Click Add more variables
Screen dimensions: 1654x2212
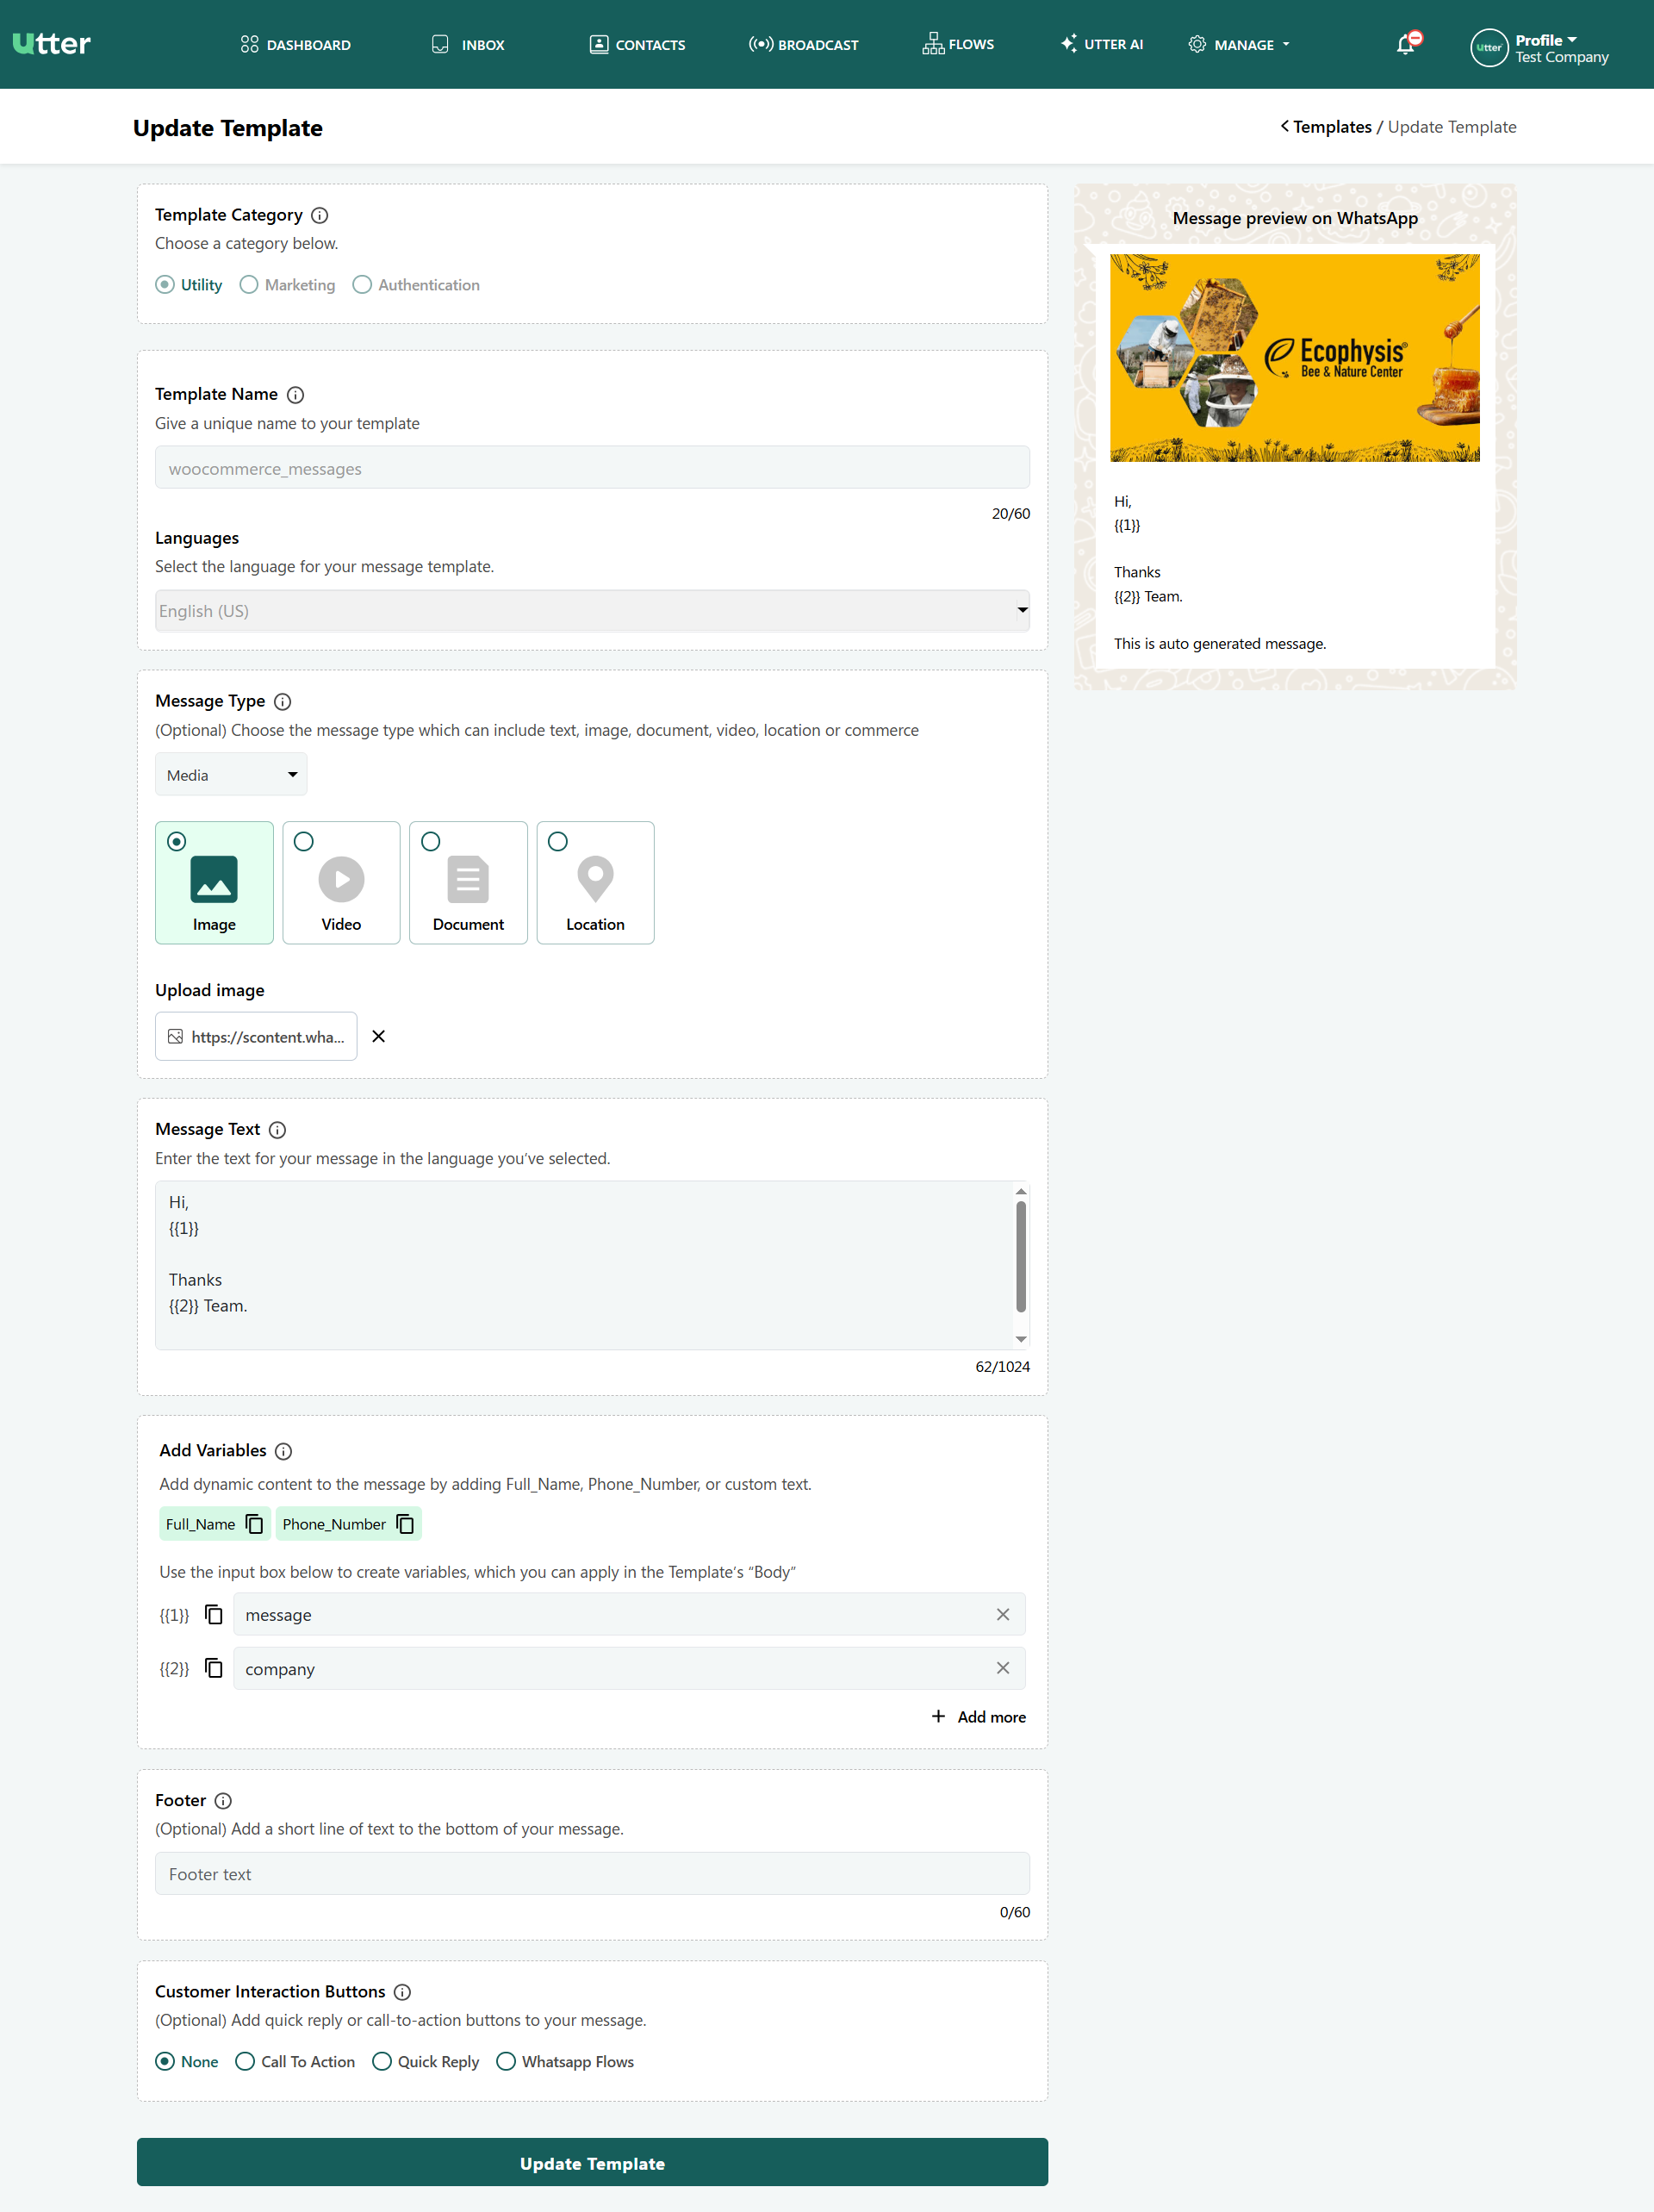978,1717
